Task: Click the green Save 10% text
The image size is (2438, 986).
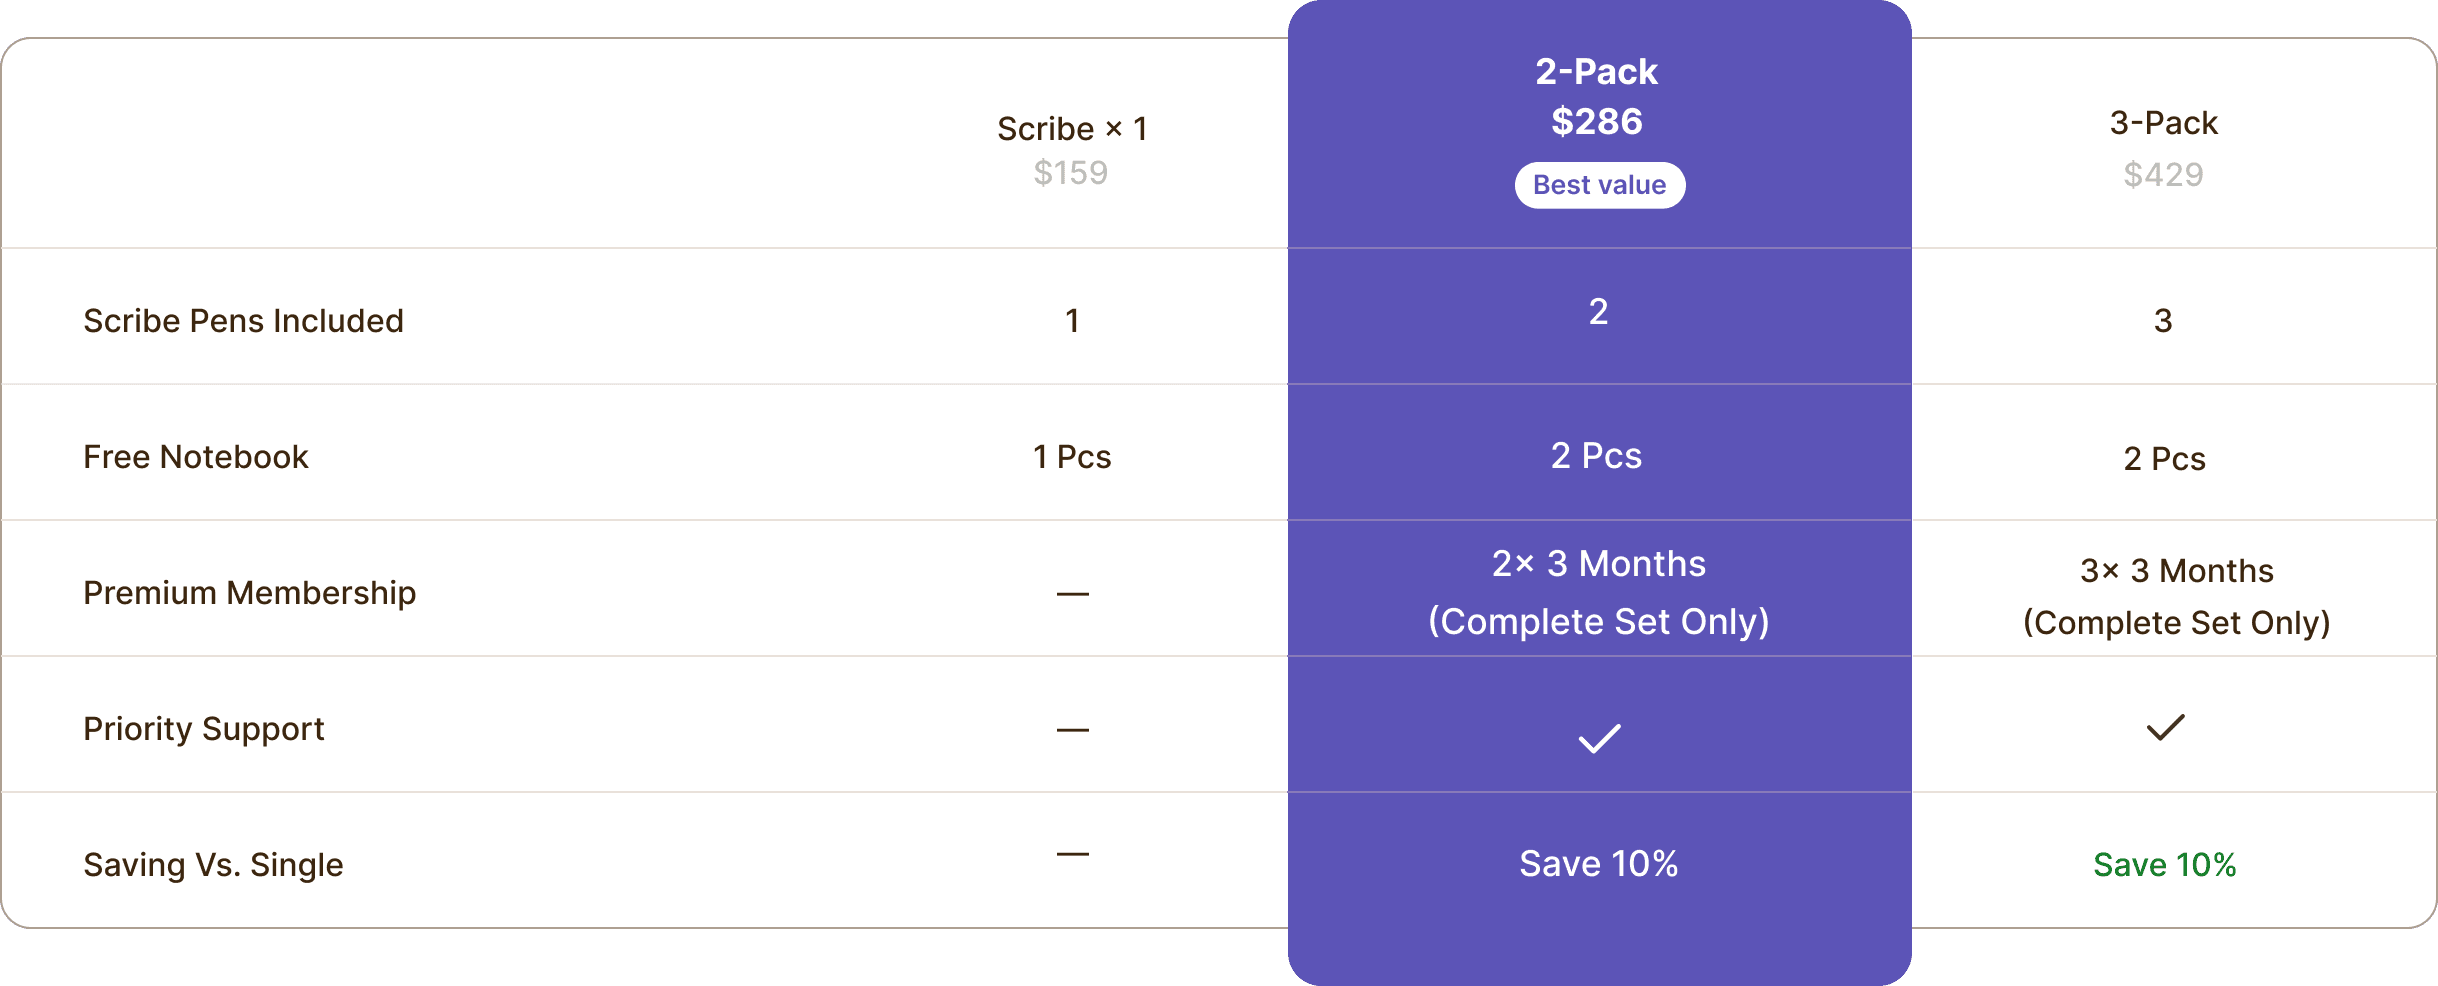Action: pos(2164,865)
